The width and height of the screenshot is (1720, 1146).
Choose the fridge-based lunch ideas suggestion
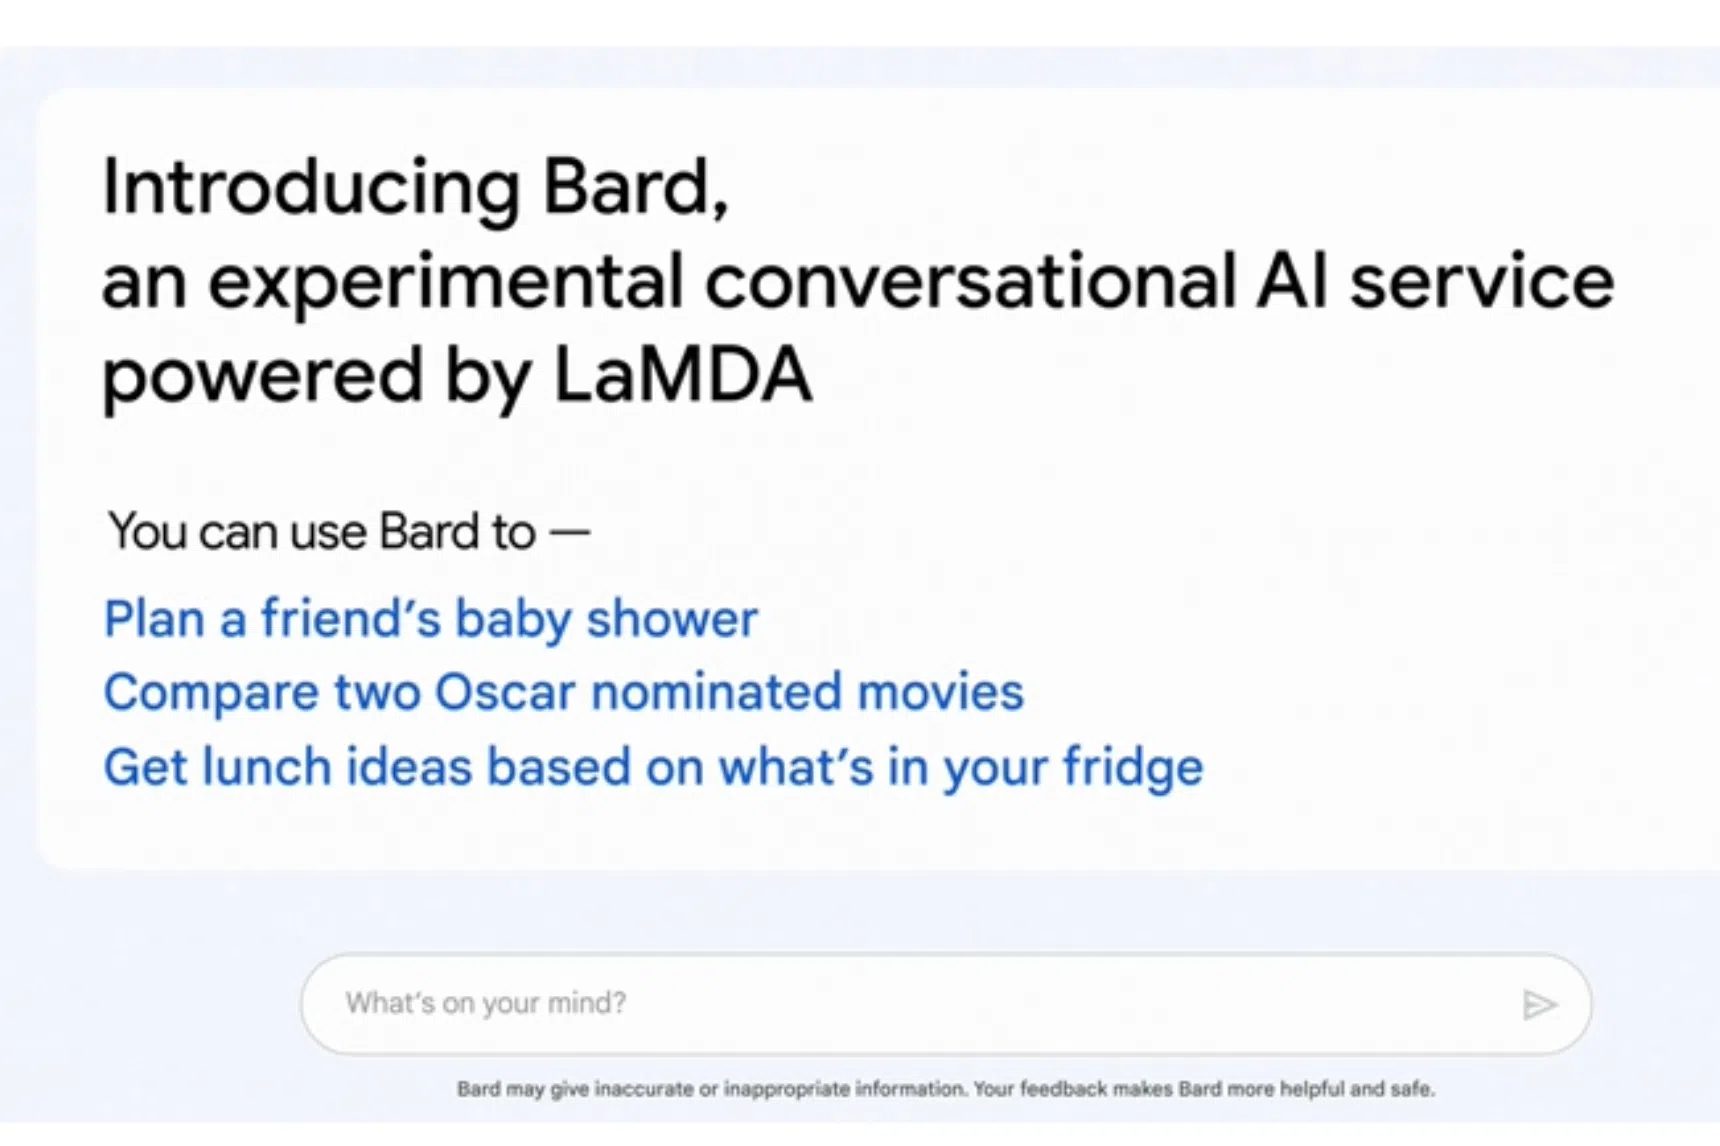point(653,767)
